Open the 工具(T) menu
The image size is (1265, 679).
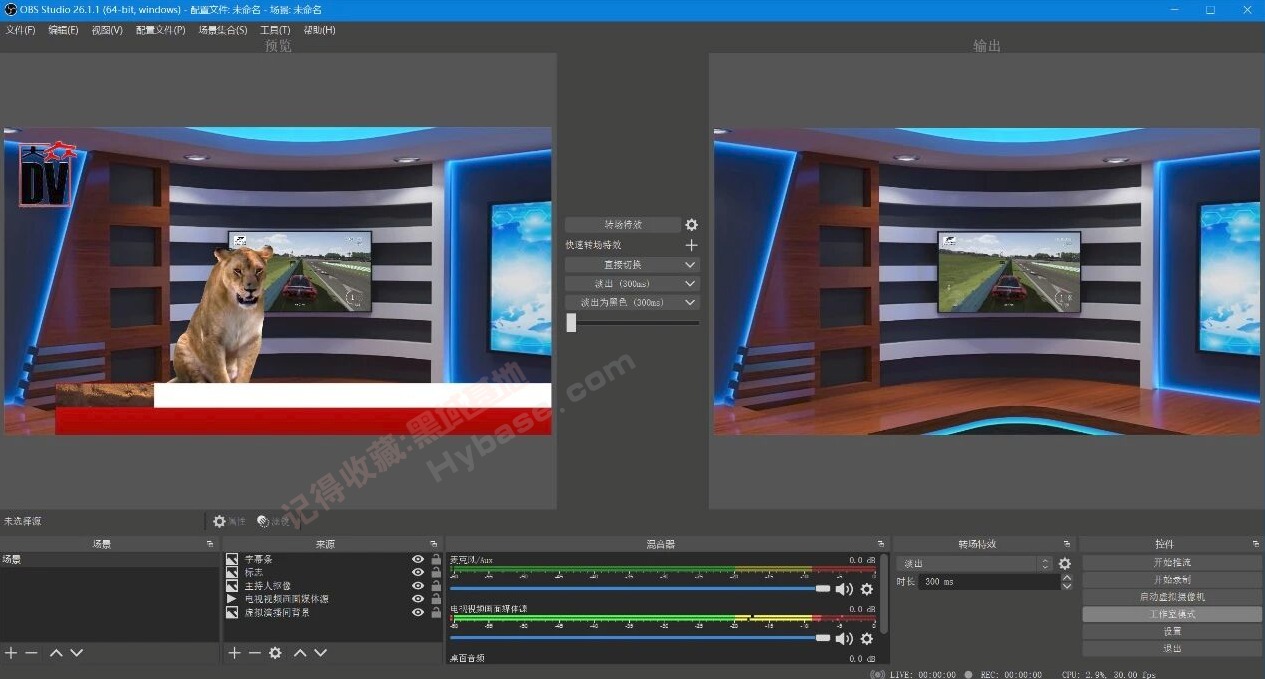[273, 29]
